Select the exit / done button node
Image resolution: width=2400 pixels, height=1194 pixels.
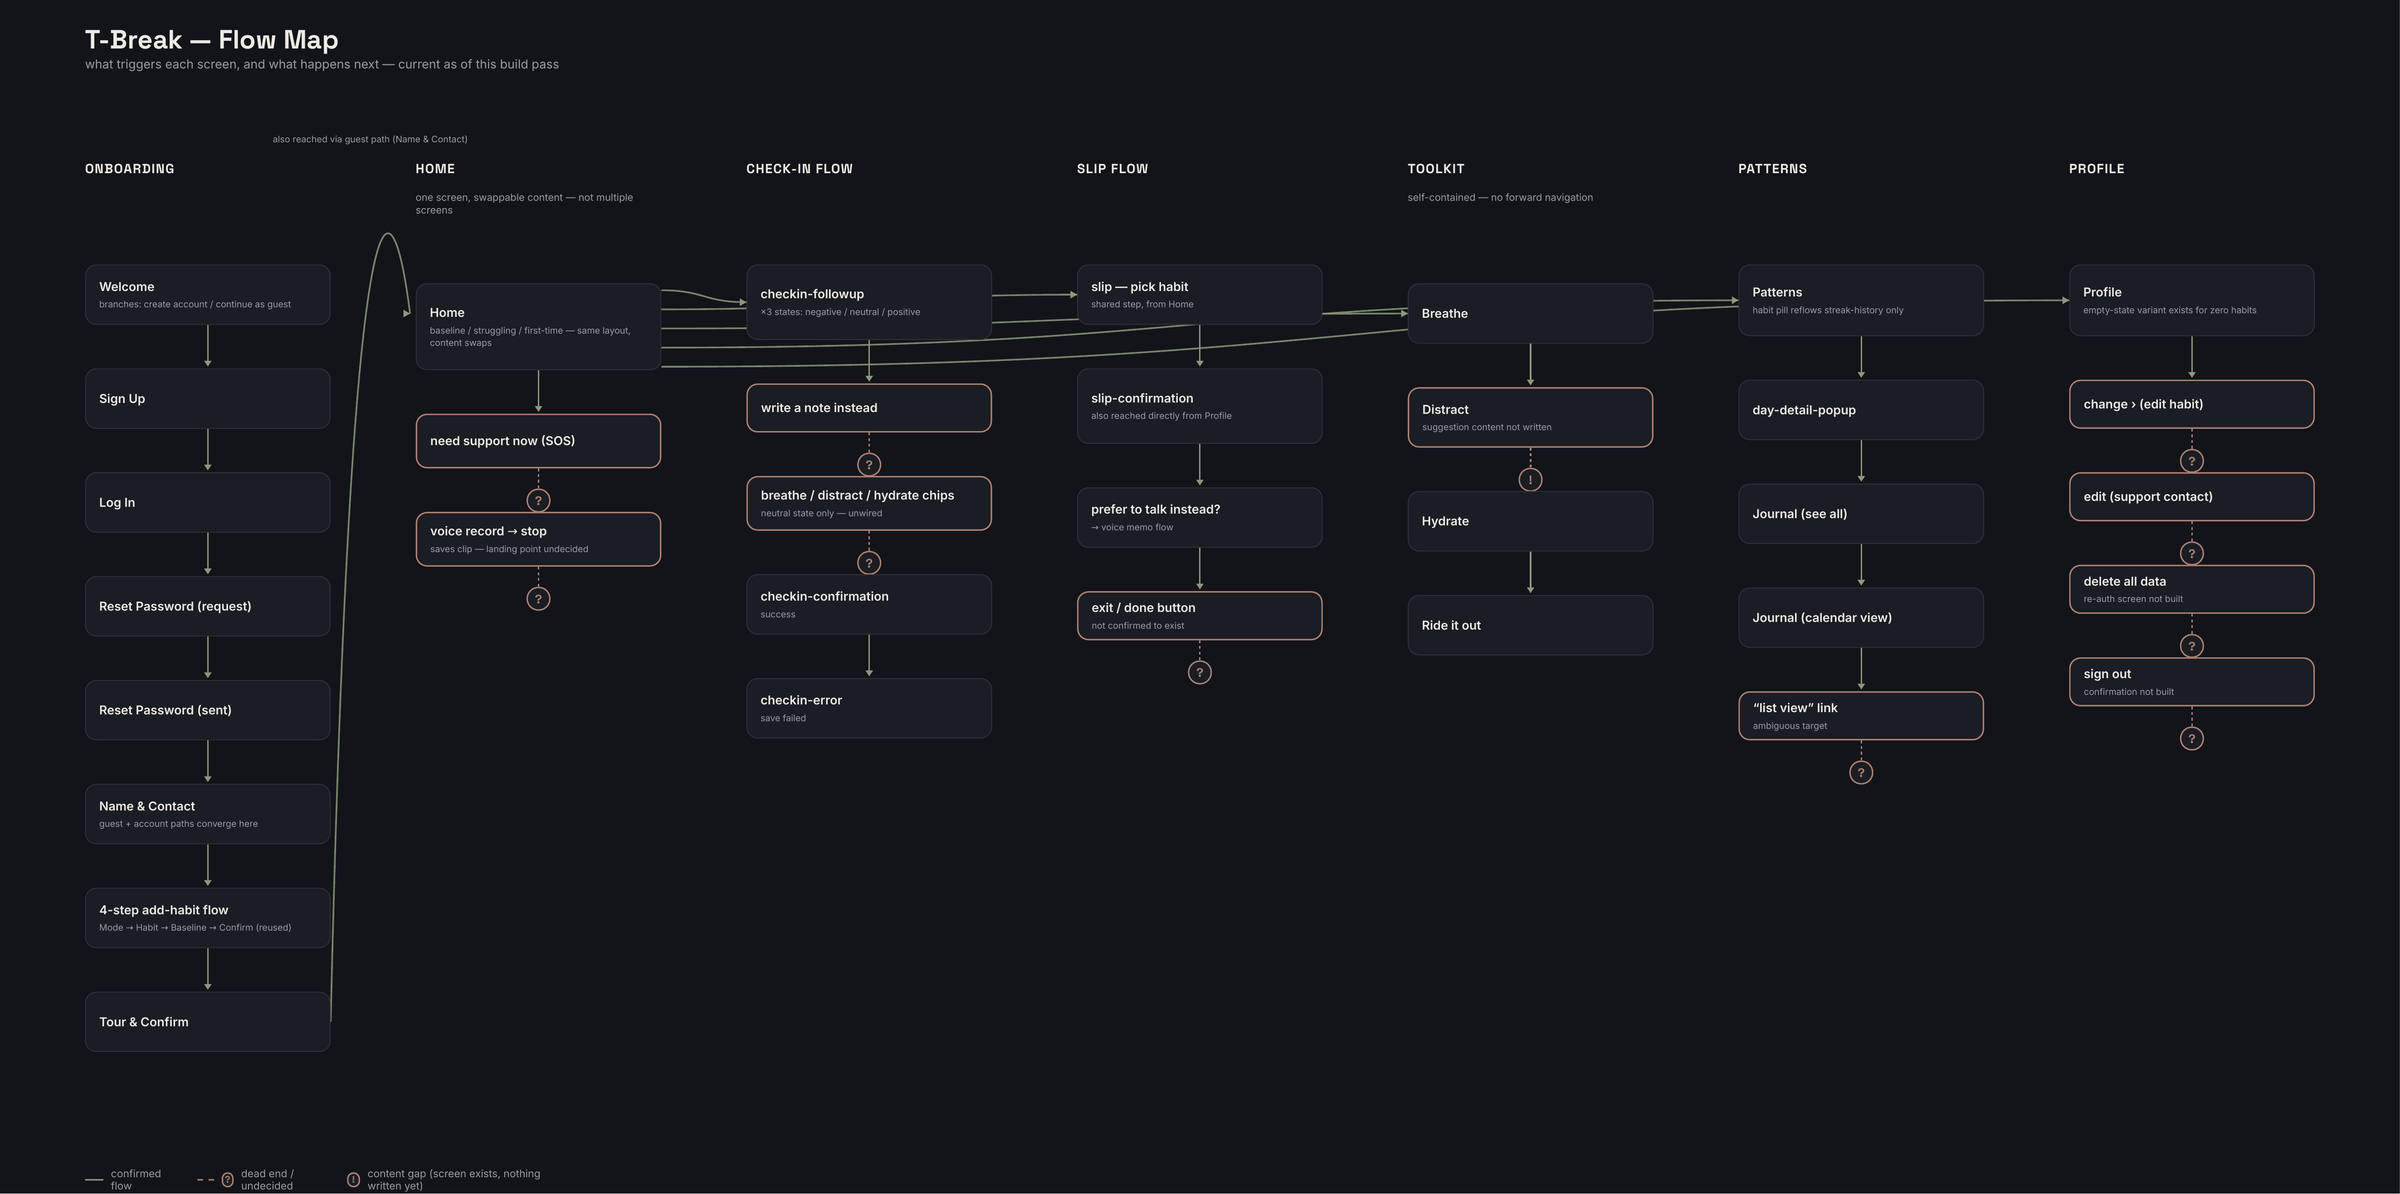[1200, 616]
